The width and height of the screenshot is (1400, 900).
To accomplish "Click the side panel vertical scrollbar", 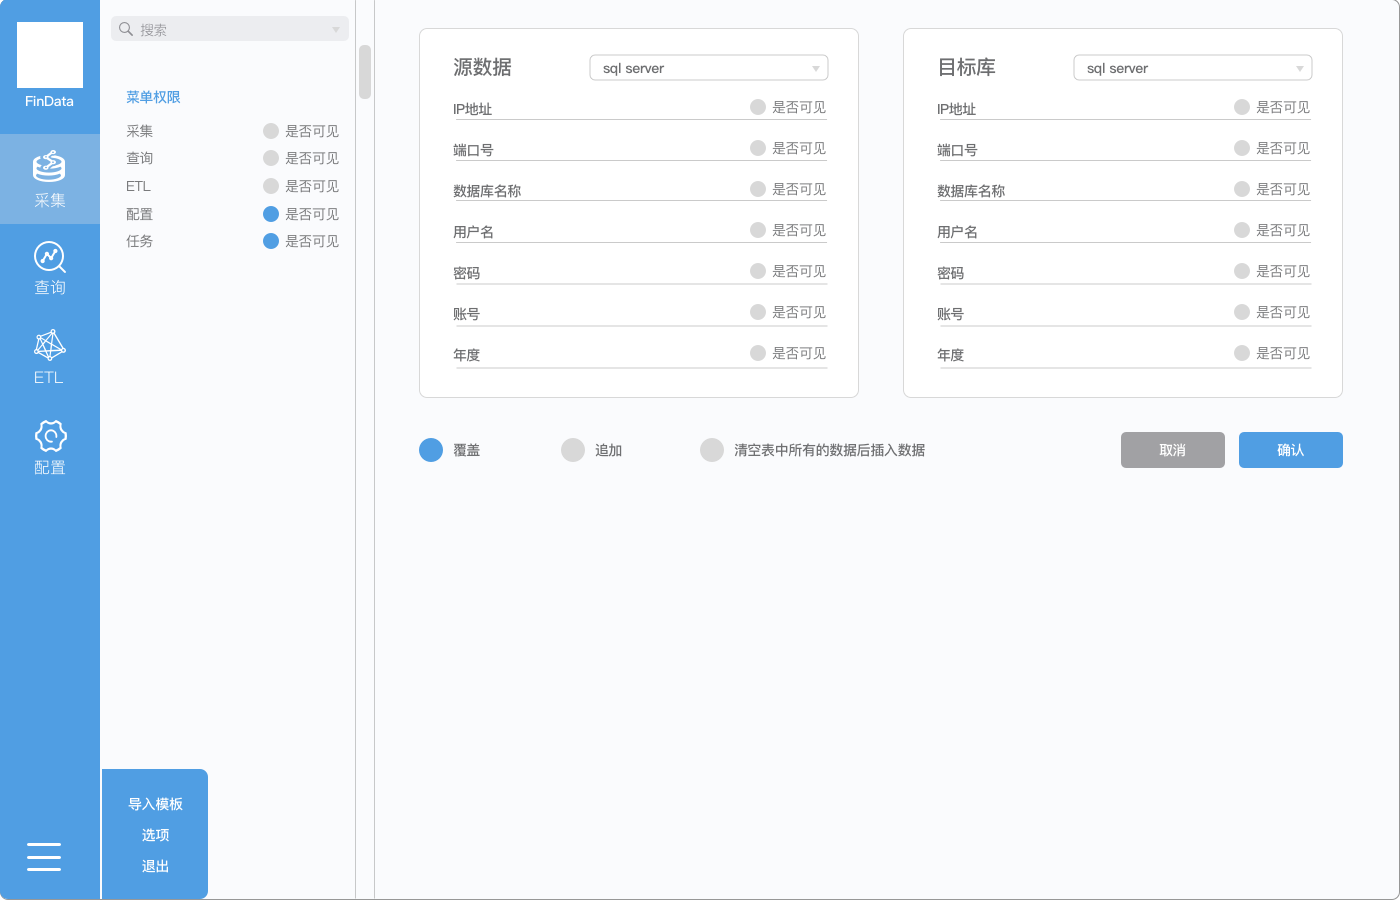I will 365,72.
